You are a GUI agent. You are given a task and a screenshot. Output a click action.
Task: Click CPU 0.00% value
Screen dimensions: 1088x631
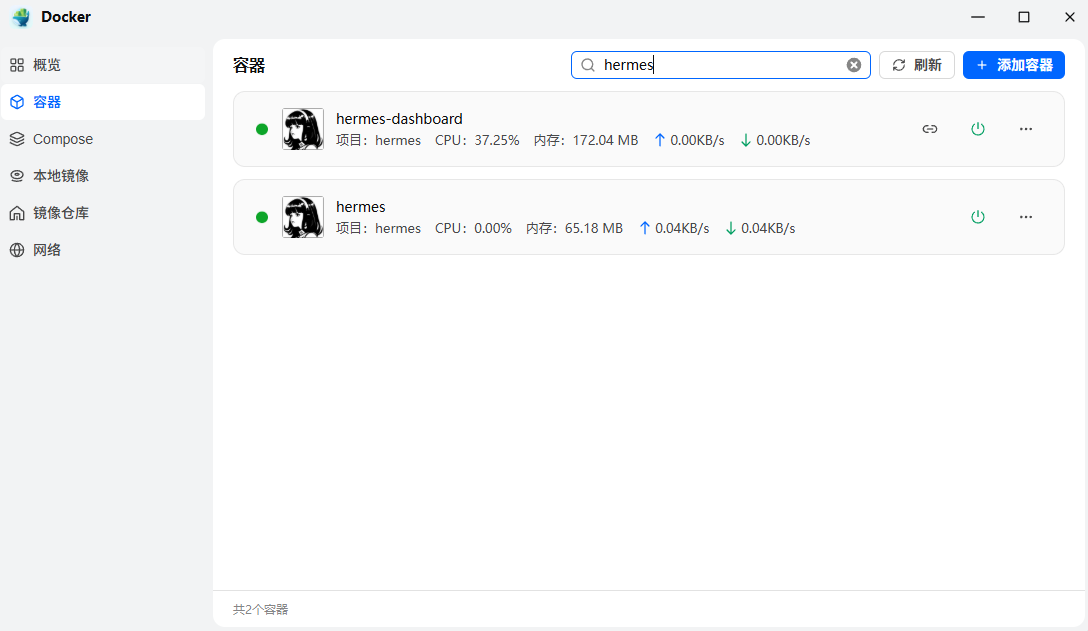[493, 228]
